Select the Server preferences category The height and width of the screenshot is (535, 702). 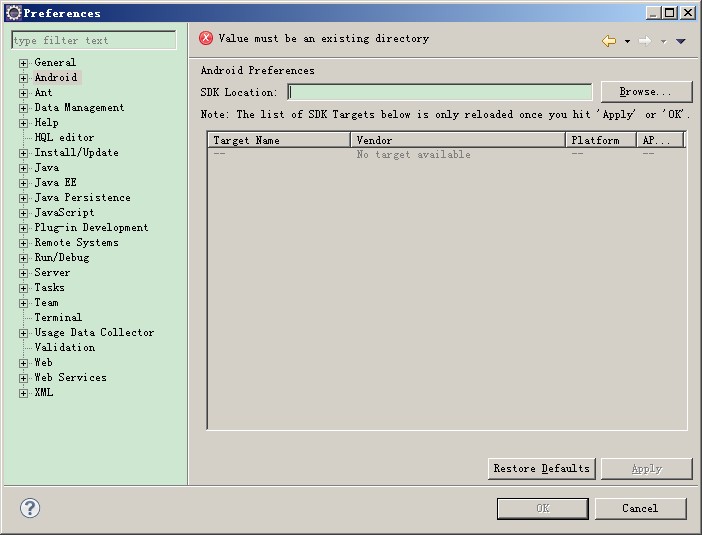(52, 272)
